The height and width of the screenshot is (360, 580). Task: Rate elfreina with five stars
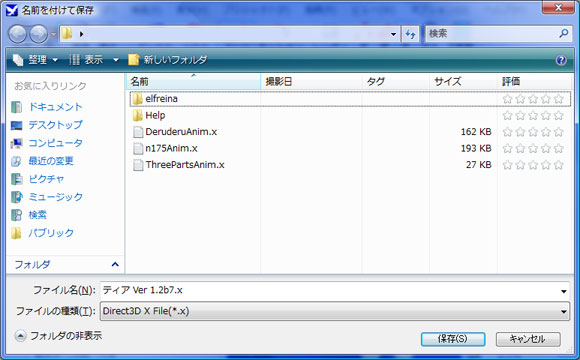559,99
